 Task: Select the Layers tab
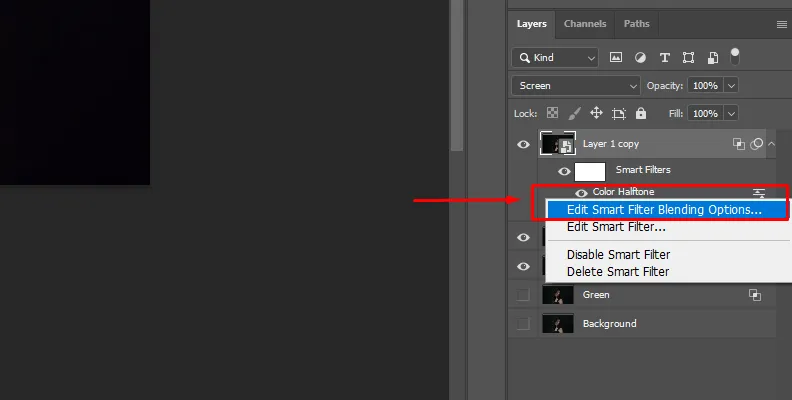point(531,24)
